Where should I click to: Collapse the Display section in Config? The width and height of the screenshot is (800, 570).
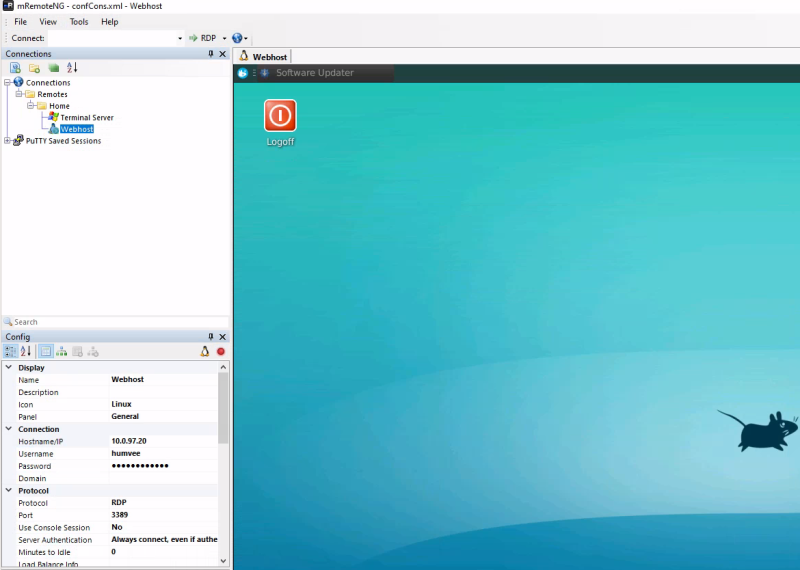pos(9,368)
